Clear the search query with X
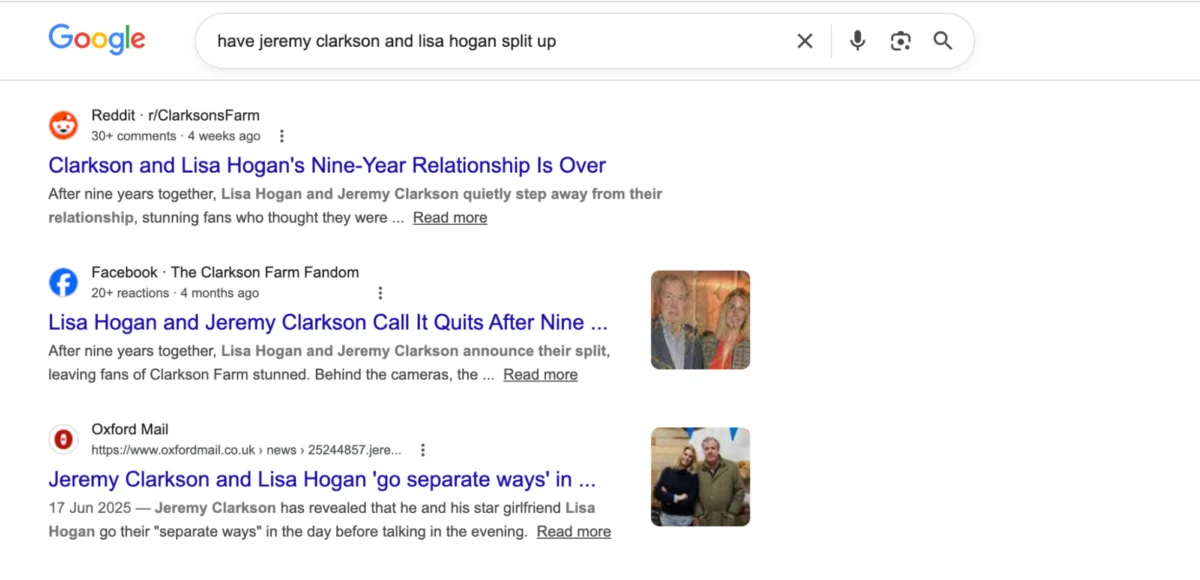This screenshot has height=580, width=1200. click(x=805, y=41)
